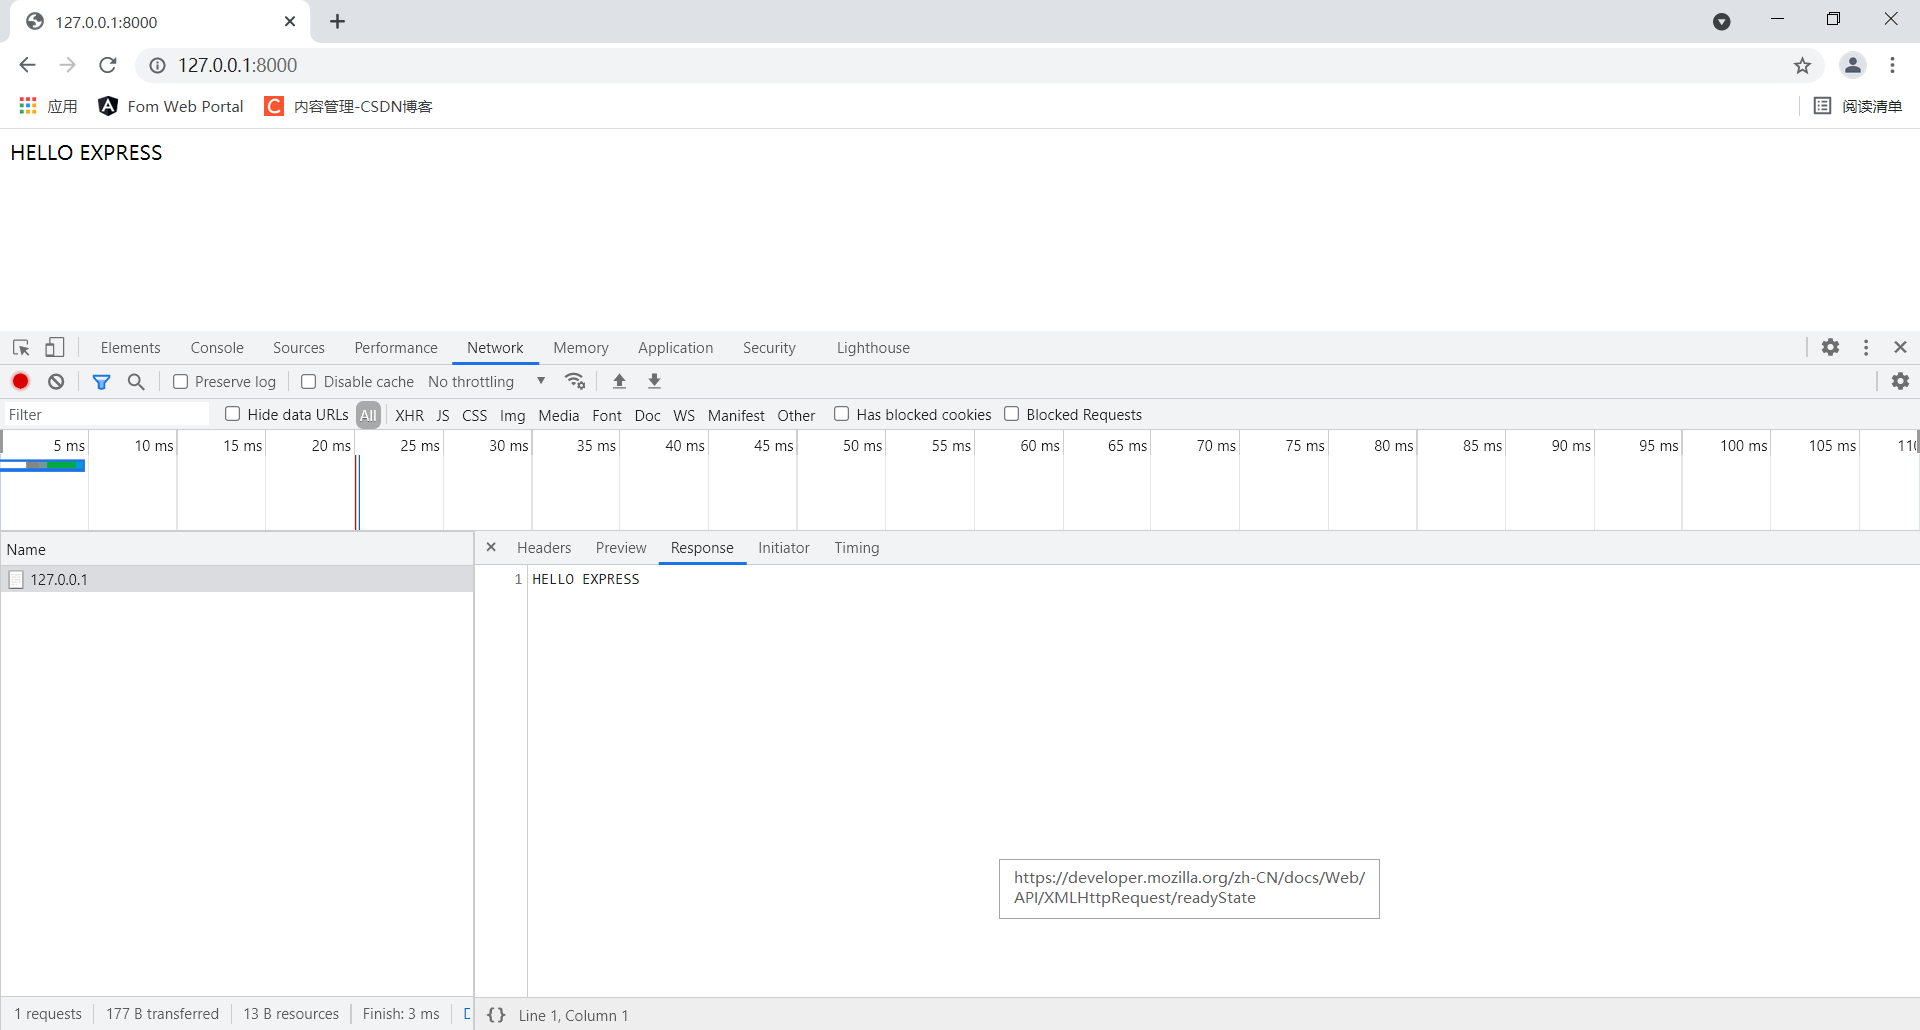Close the request details pane
This screenshot has width=1920, height=1030.
pyautogui.click(x=491, y=547)
